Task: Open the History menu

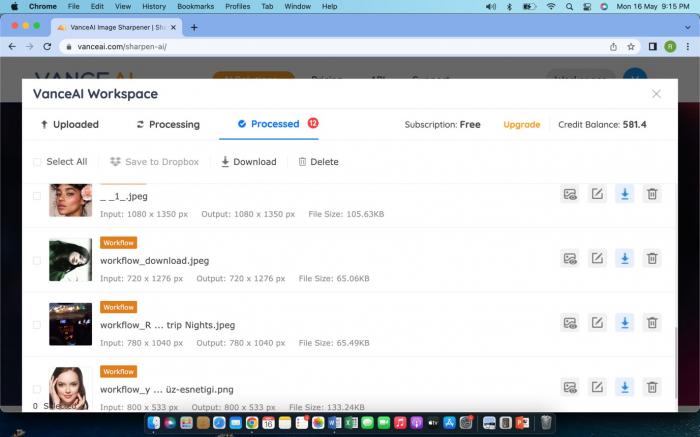Action: tap(154, 6)
